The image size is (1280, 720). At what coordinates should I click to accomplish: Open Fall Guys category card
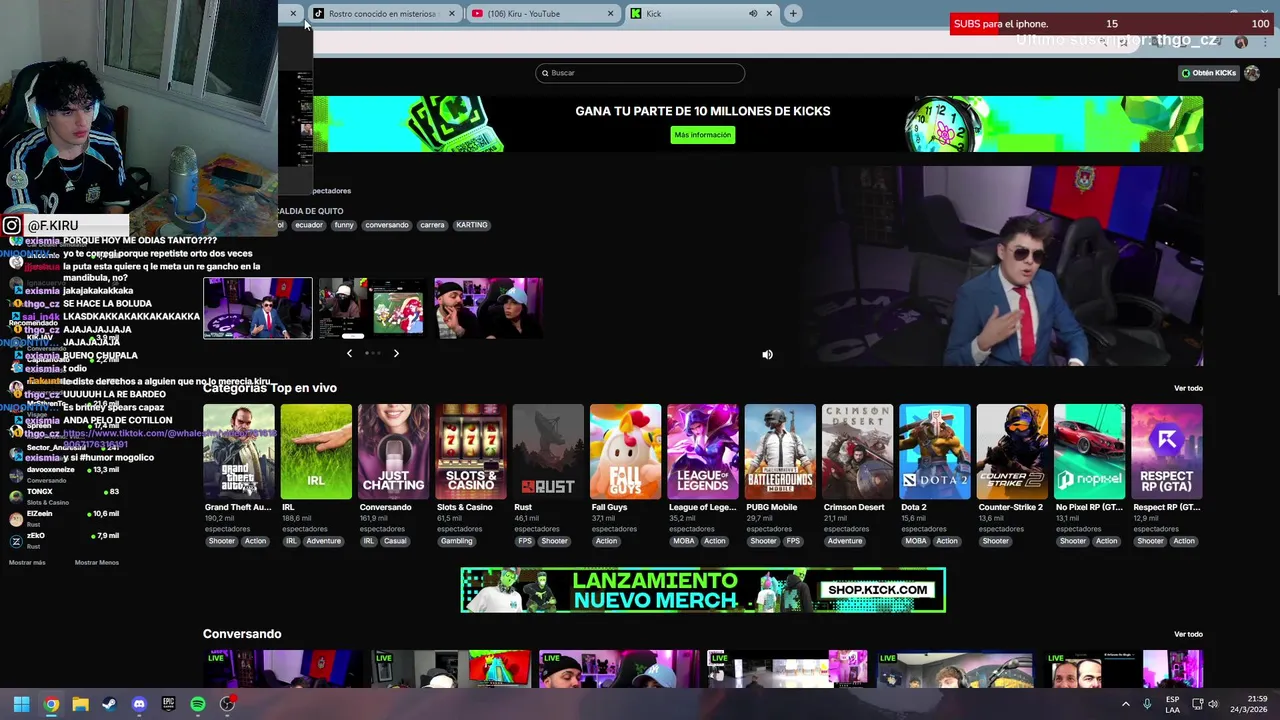[x=625, y=453]
